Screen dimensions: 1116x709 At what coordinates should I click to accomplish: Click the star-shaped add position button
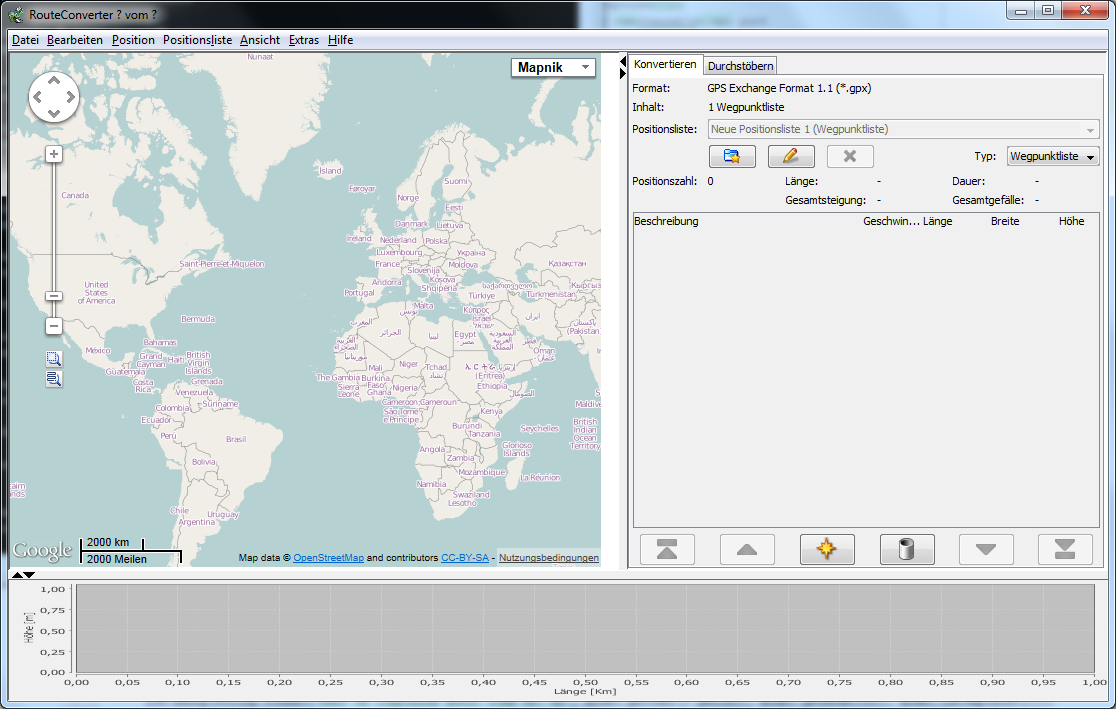pyautogui.click(x=826, y=549)
